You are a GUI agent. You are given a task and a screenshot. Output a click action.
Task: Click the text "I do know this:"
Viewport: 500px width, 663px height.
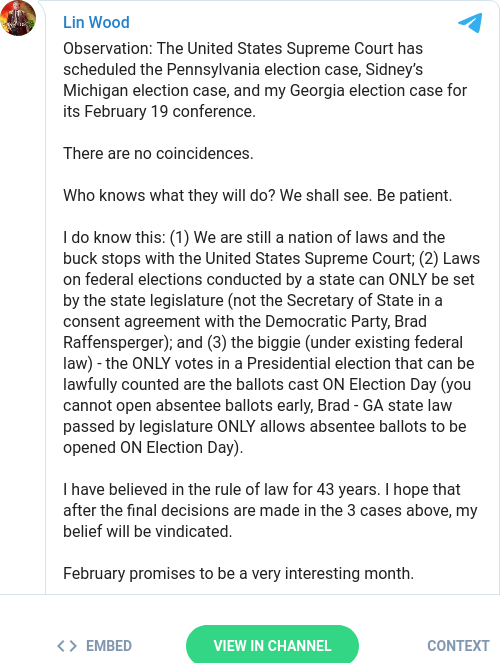(x=115, y=238)
